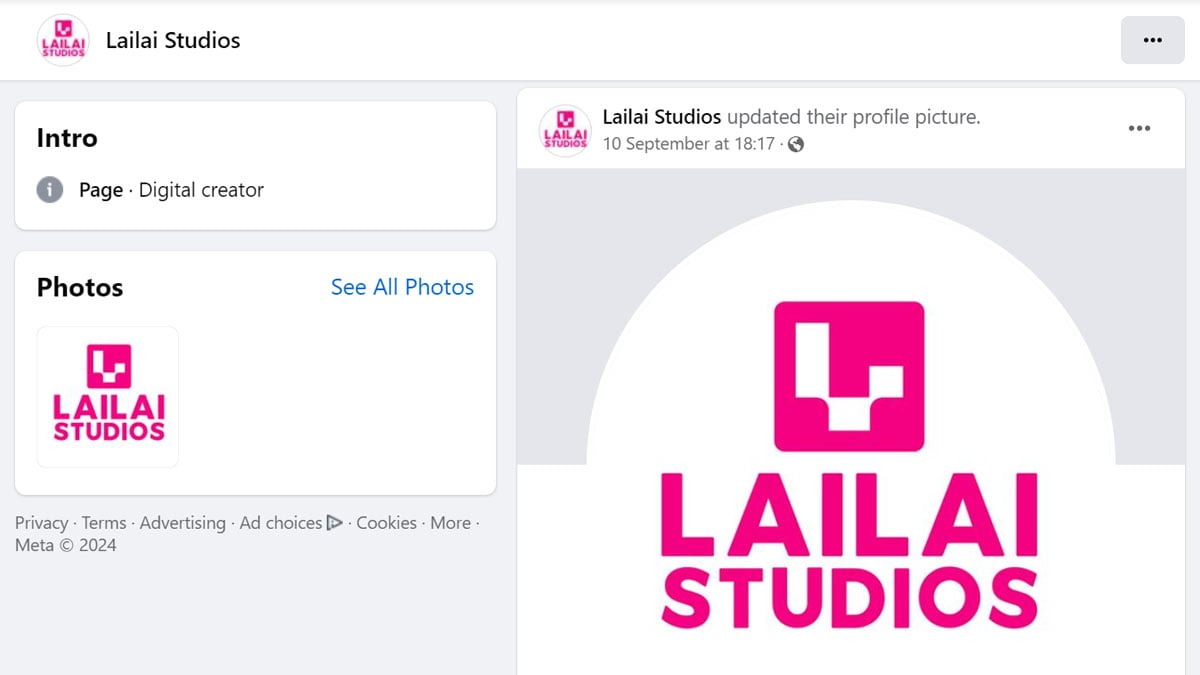Open the Lailai Studios logo photo thumbnail
Image resolution: width=1200 pixels, height=675 pixels.
[107, 396]
